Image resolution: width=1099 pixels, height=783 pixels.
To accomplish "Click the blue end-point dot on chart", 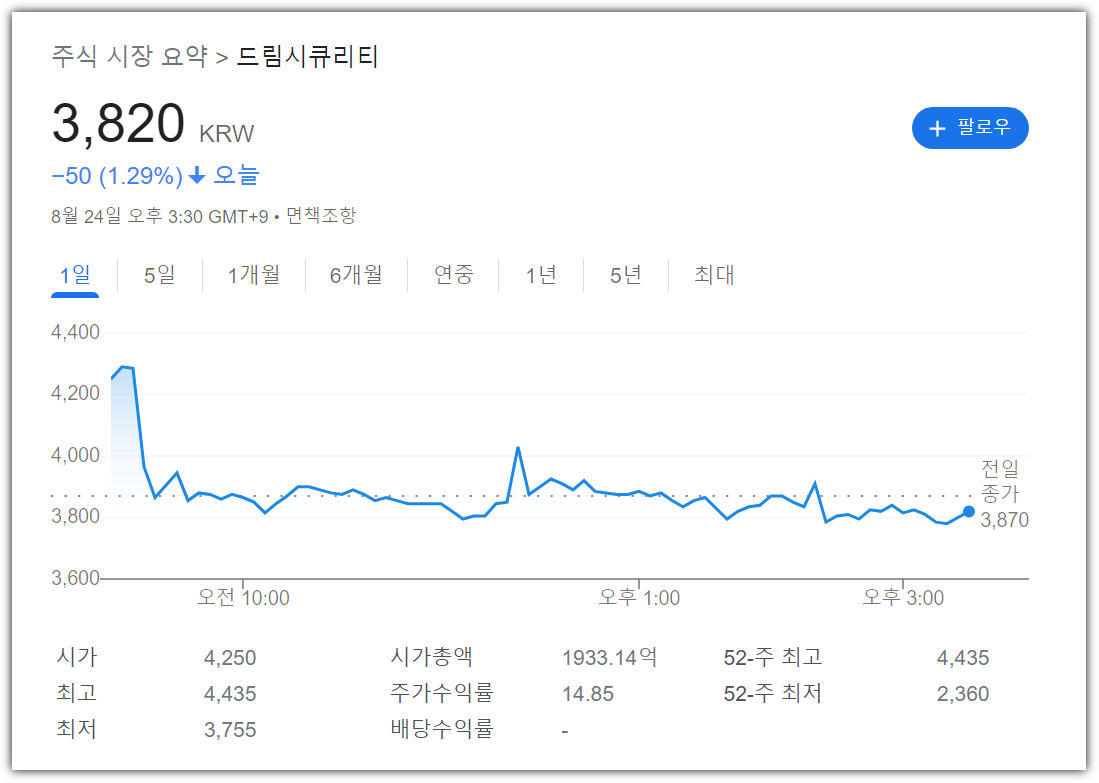I will (x=969, y=512).
